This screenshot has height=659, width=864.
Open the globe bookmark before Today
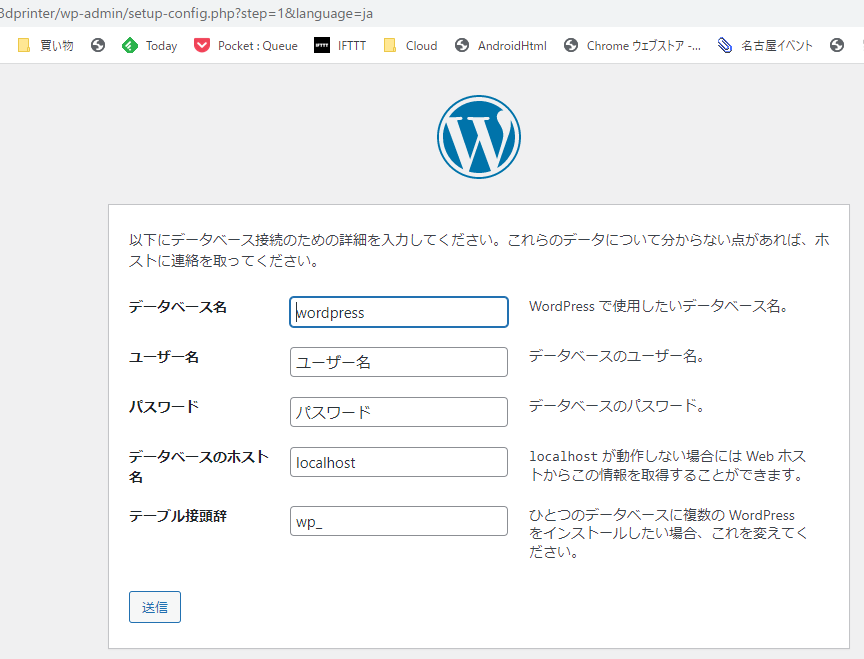click(x=98, y=45)
